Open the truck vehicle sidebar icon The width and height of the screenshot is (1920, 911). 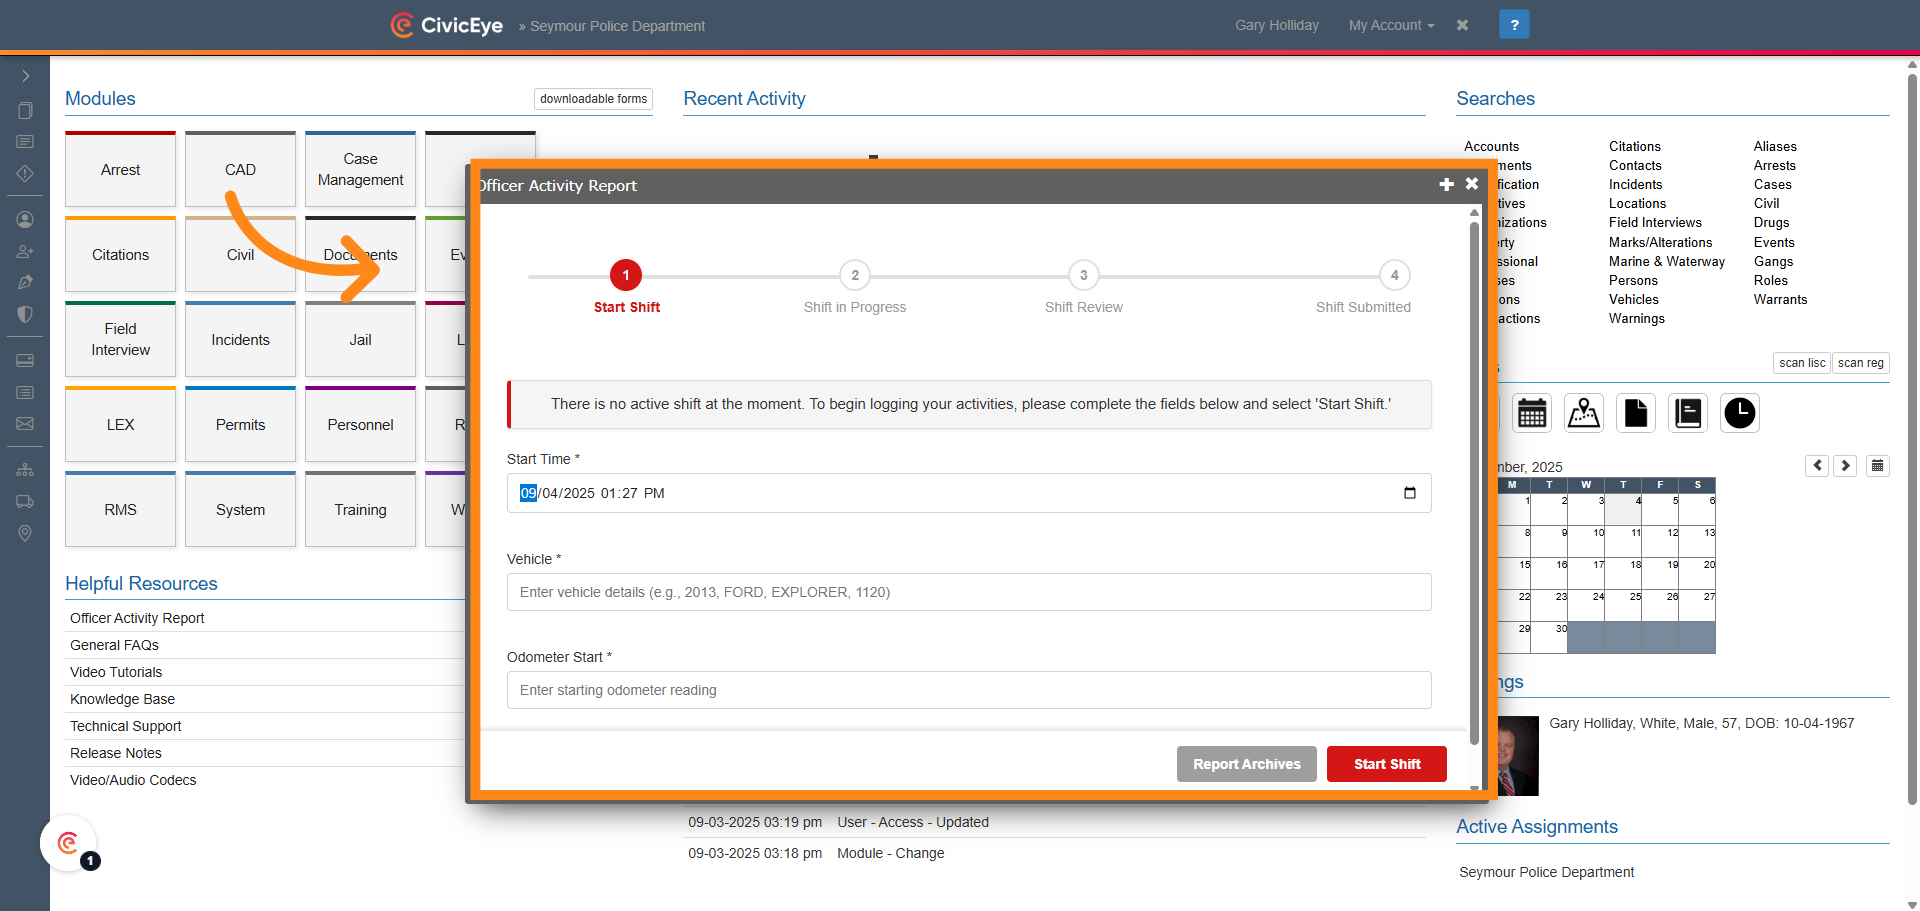[x=25, y=501]
